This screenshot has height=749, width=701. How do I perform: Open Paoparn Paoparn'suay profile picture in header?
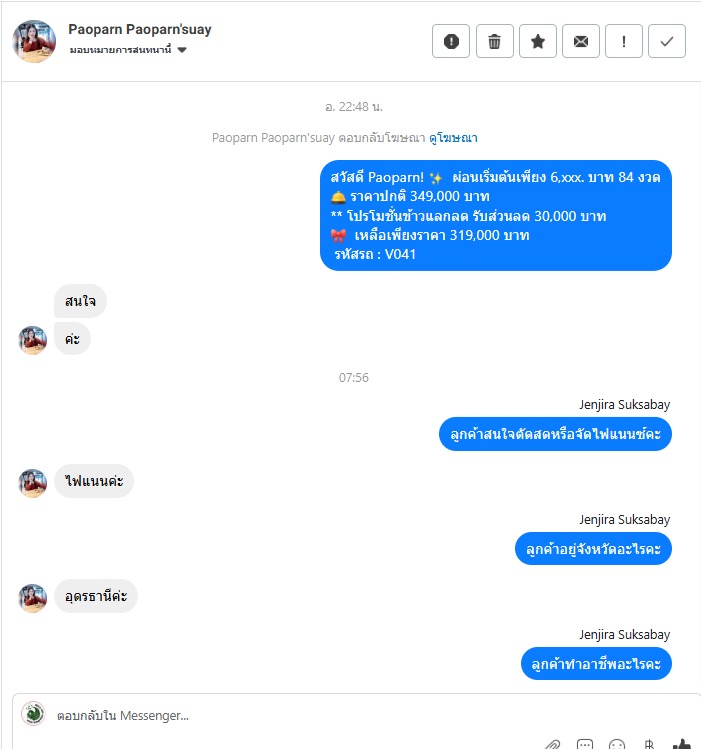tap(34, 41)
